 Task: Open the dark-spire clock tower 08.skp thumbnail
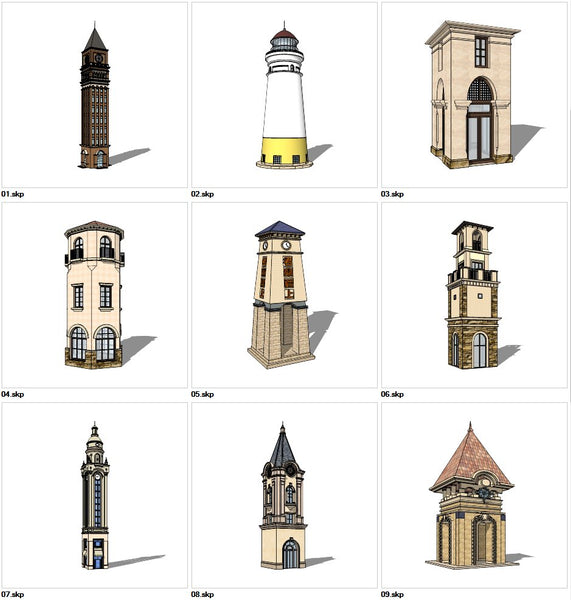284,495
